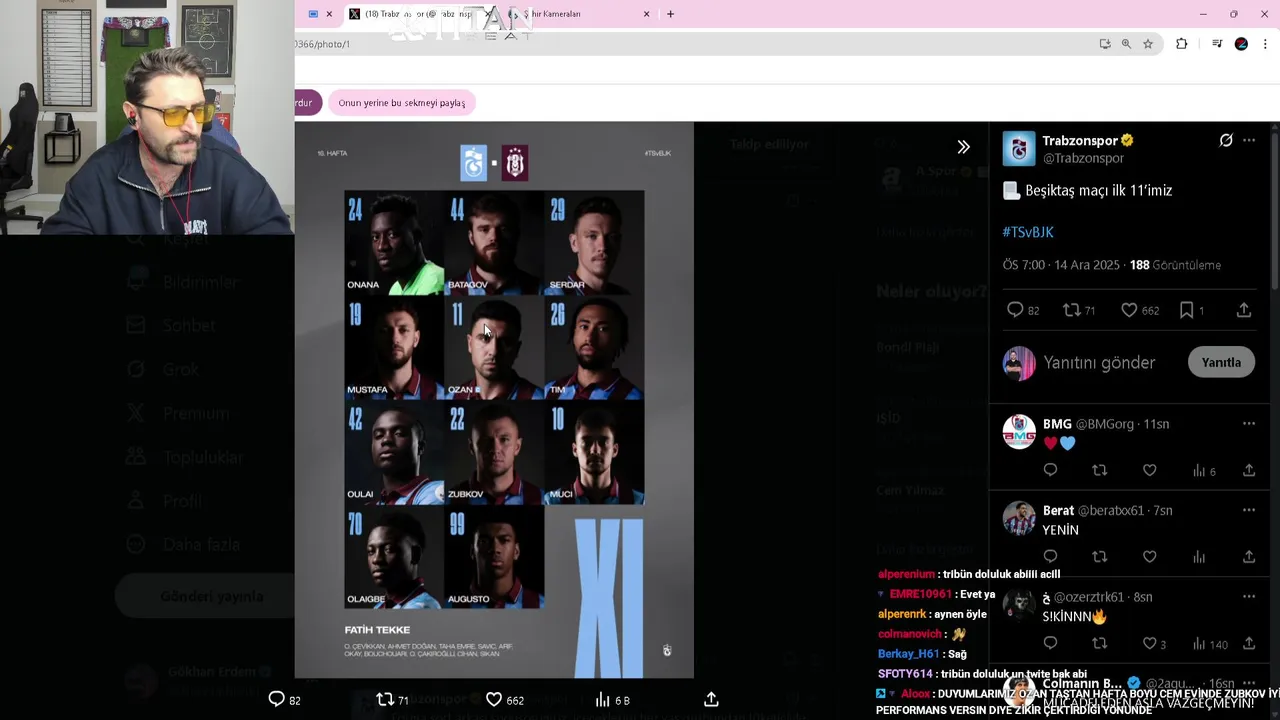Viewport: 1280px width, 720px height.
Task: Repost the ozerztrk61 comment
Action: pos(1100,644)
